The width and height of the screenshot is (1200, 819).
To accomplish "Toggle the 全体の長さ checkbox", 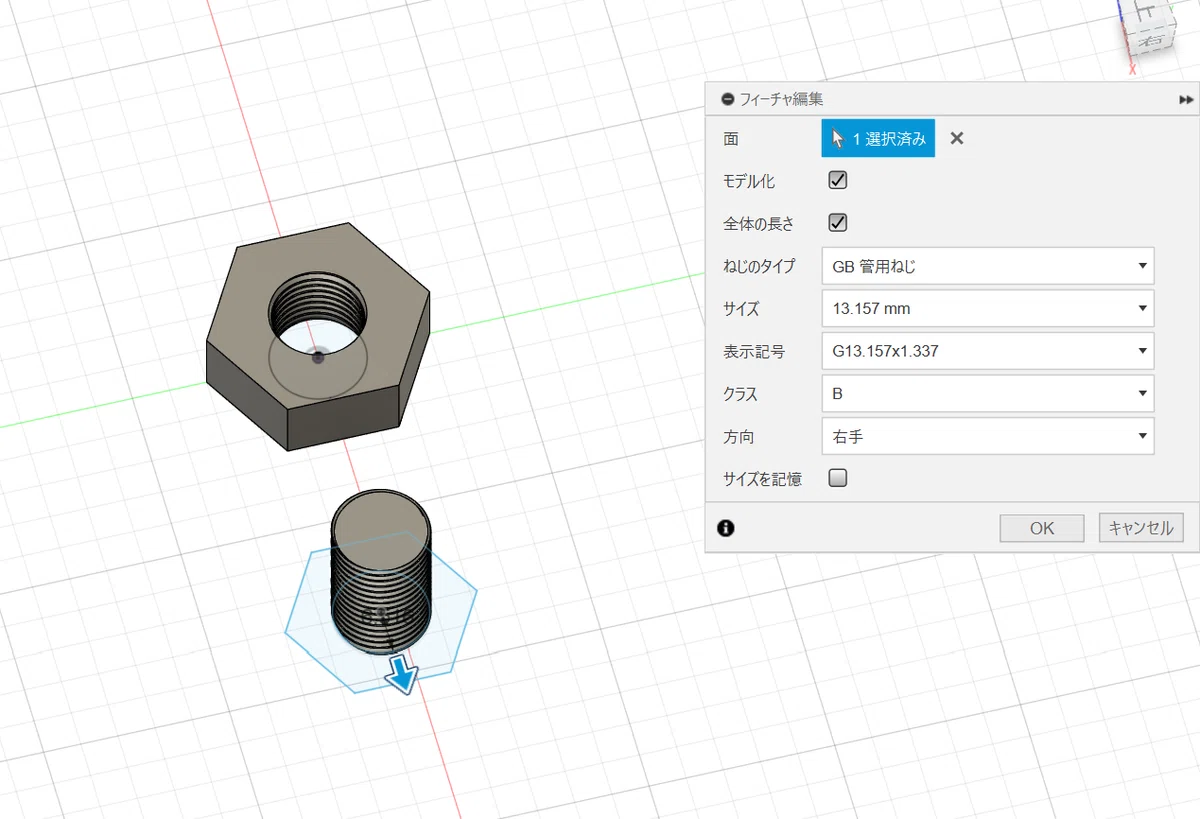I will click(x=838, y=223).
